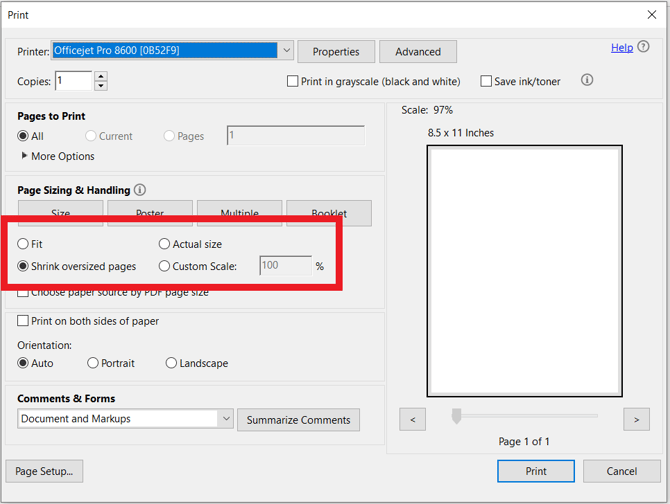Switch to the Booklet sizing tab
Screen dimensions: 670x504
pyautogui.click(x=328, y=212)
